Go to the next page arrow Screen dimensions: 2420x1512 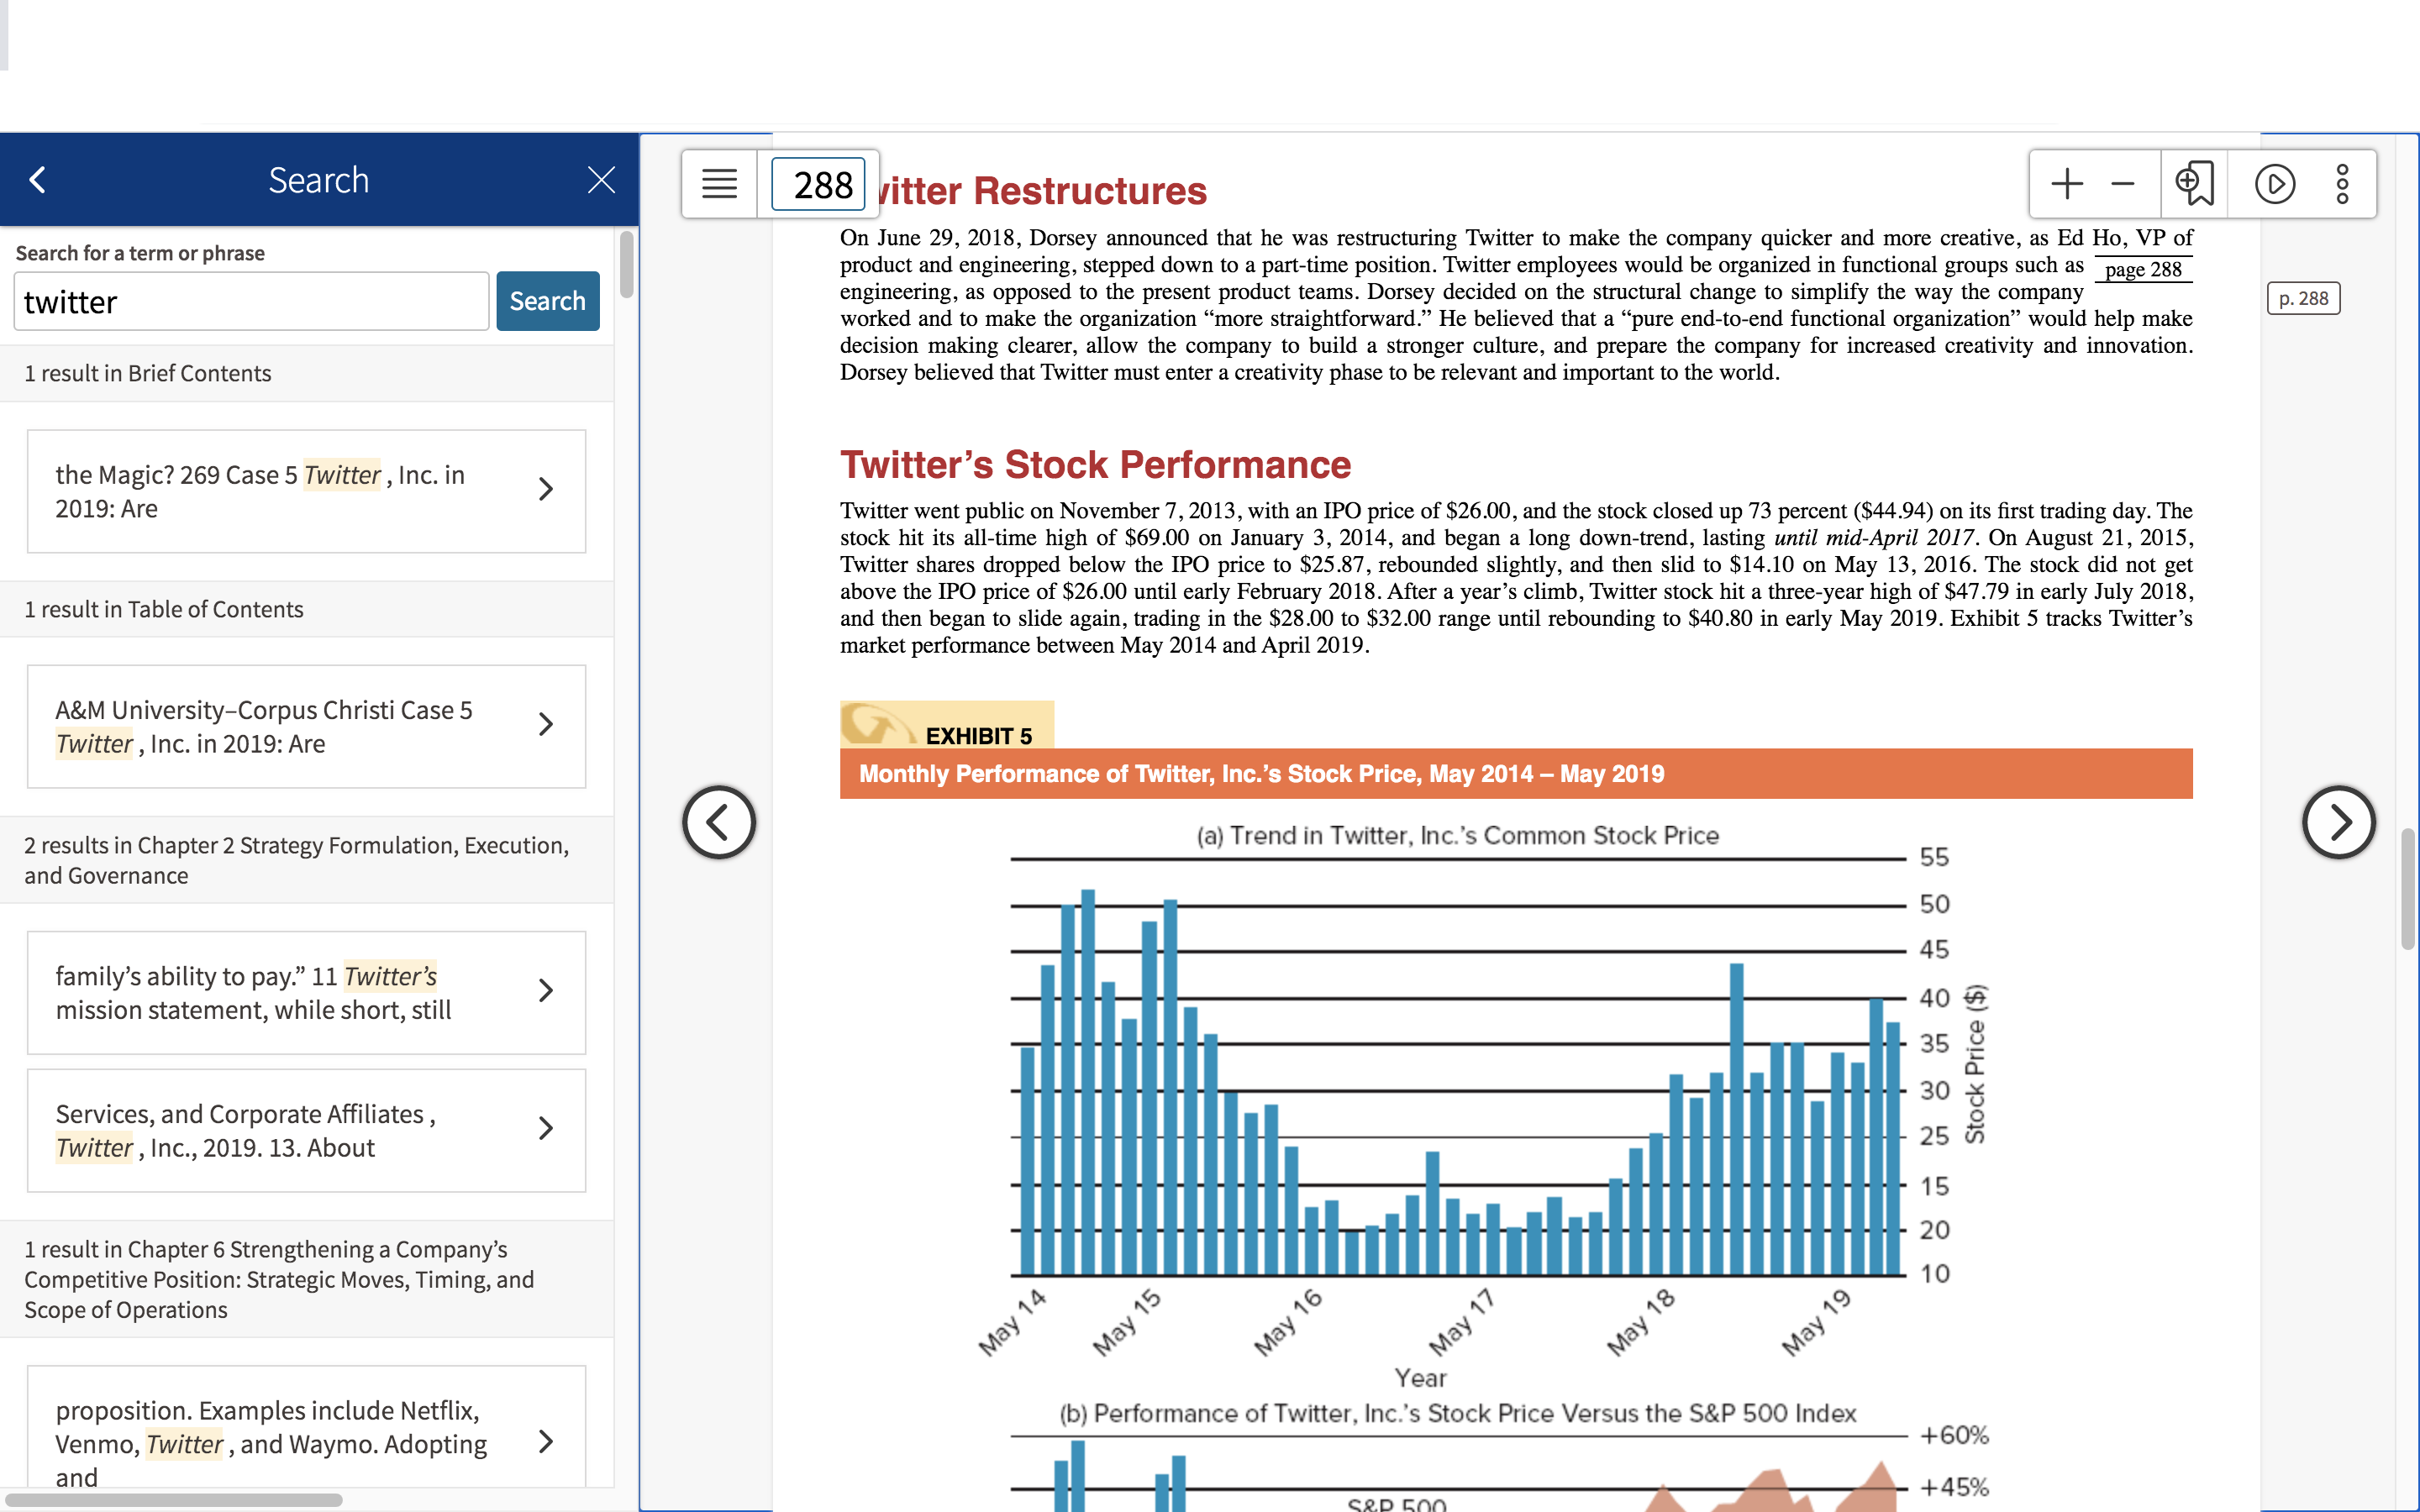tap(2338, 822)
